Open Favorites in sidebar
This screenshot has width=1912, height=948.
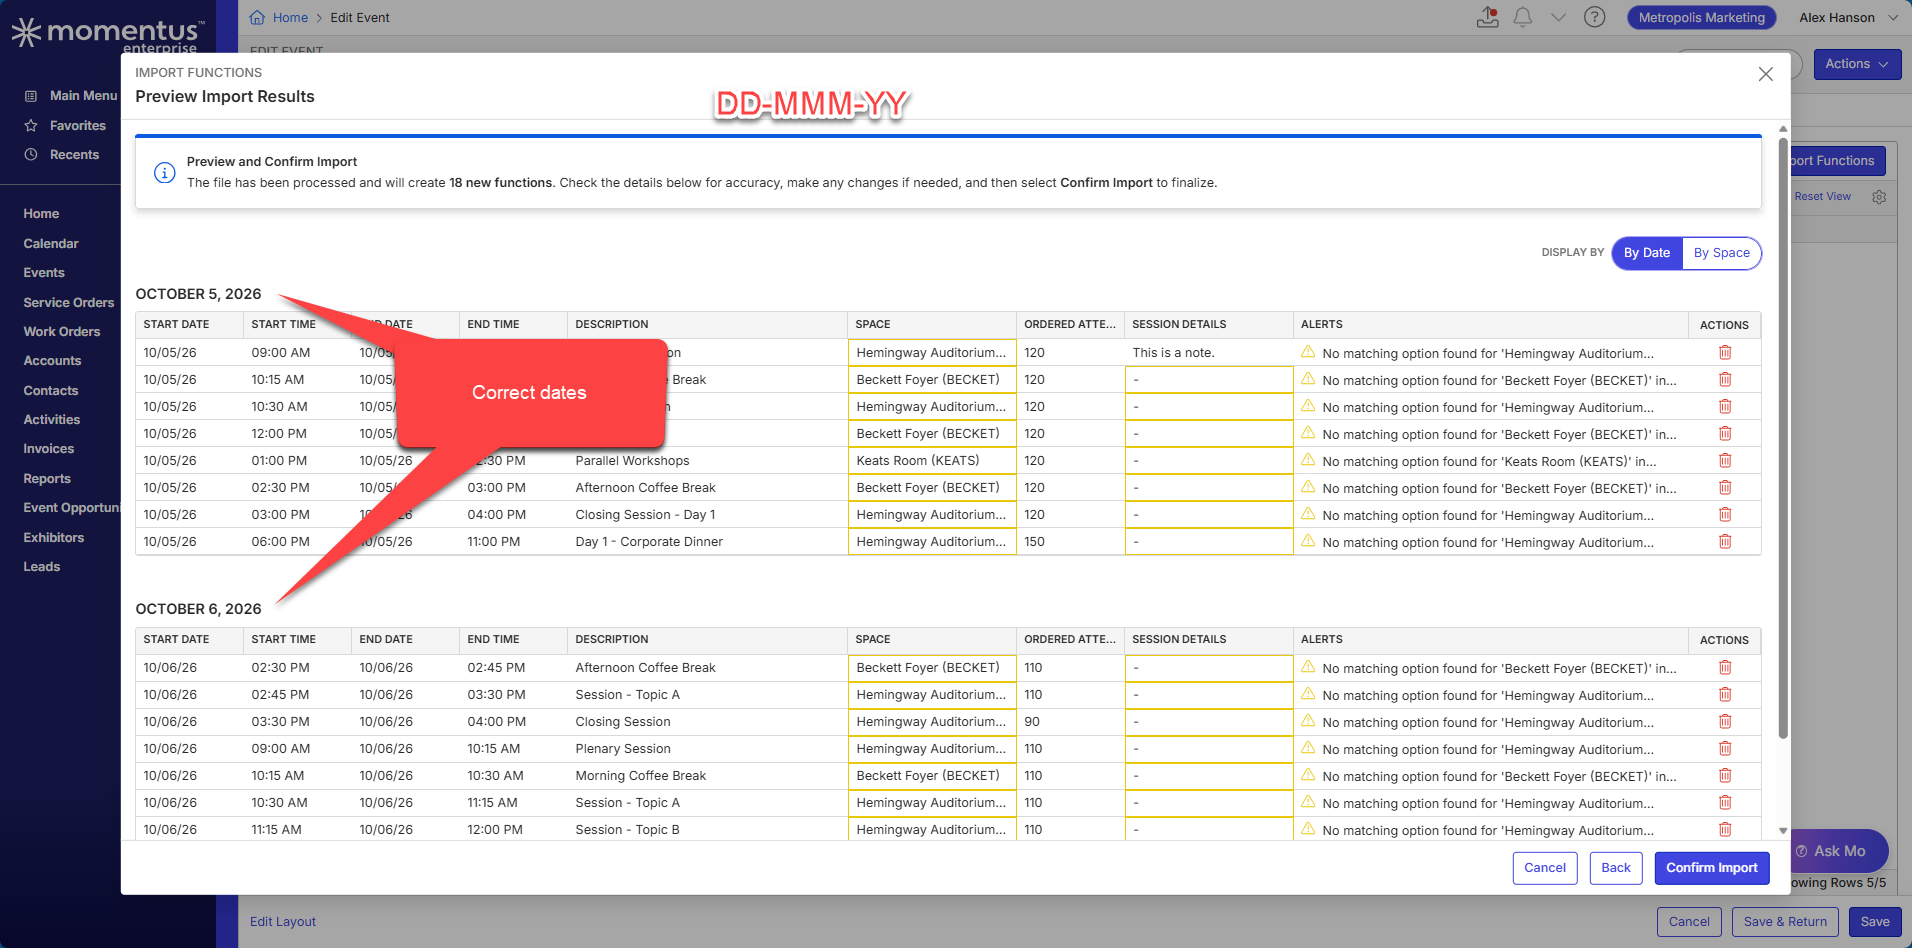[x=65, y=126]
